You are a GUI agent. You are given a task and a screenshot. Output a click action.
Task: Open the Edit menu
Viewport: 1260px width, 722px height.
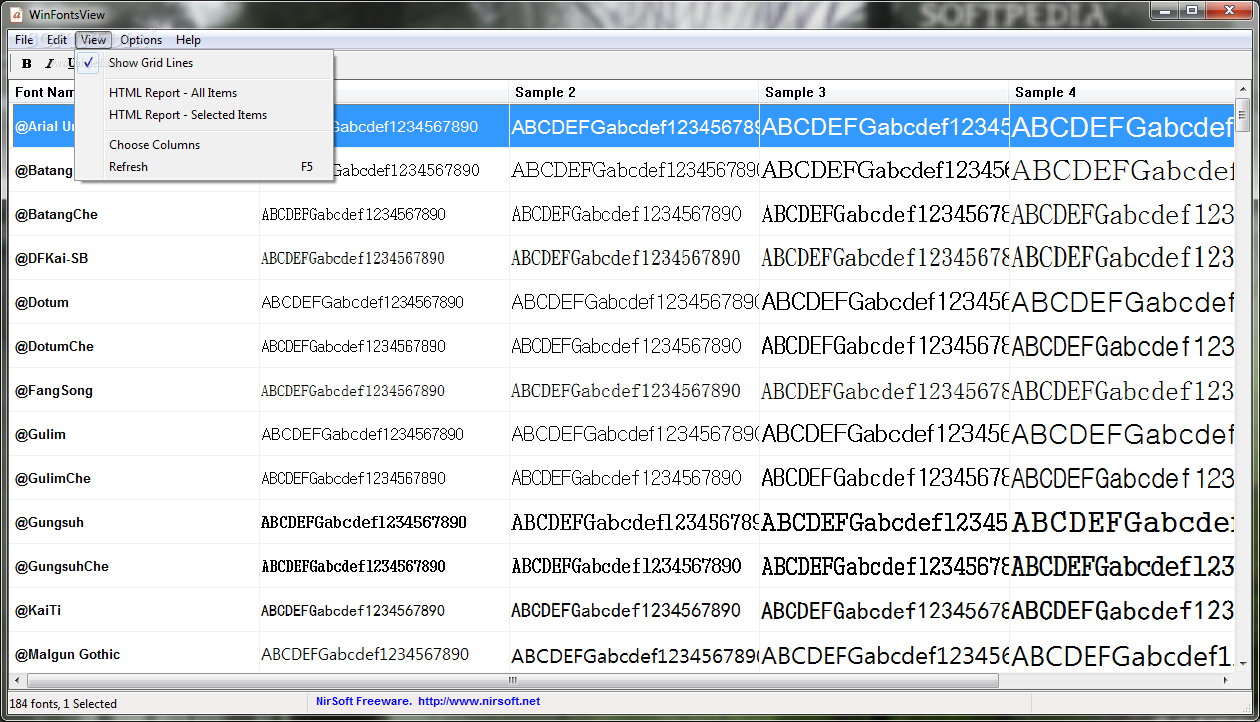pos(57,40)
